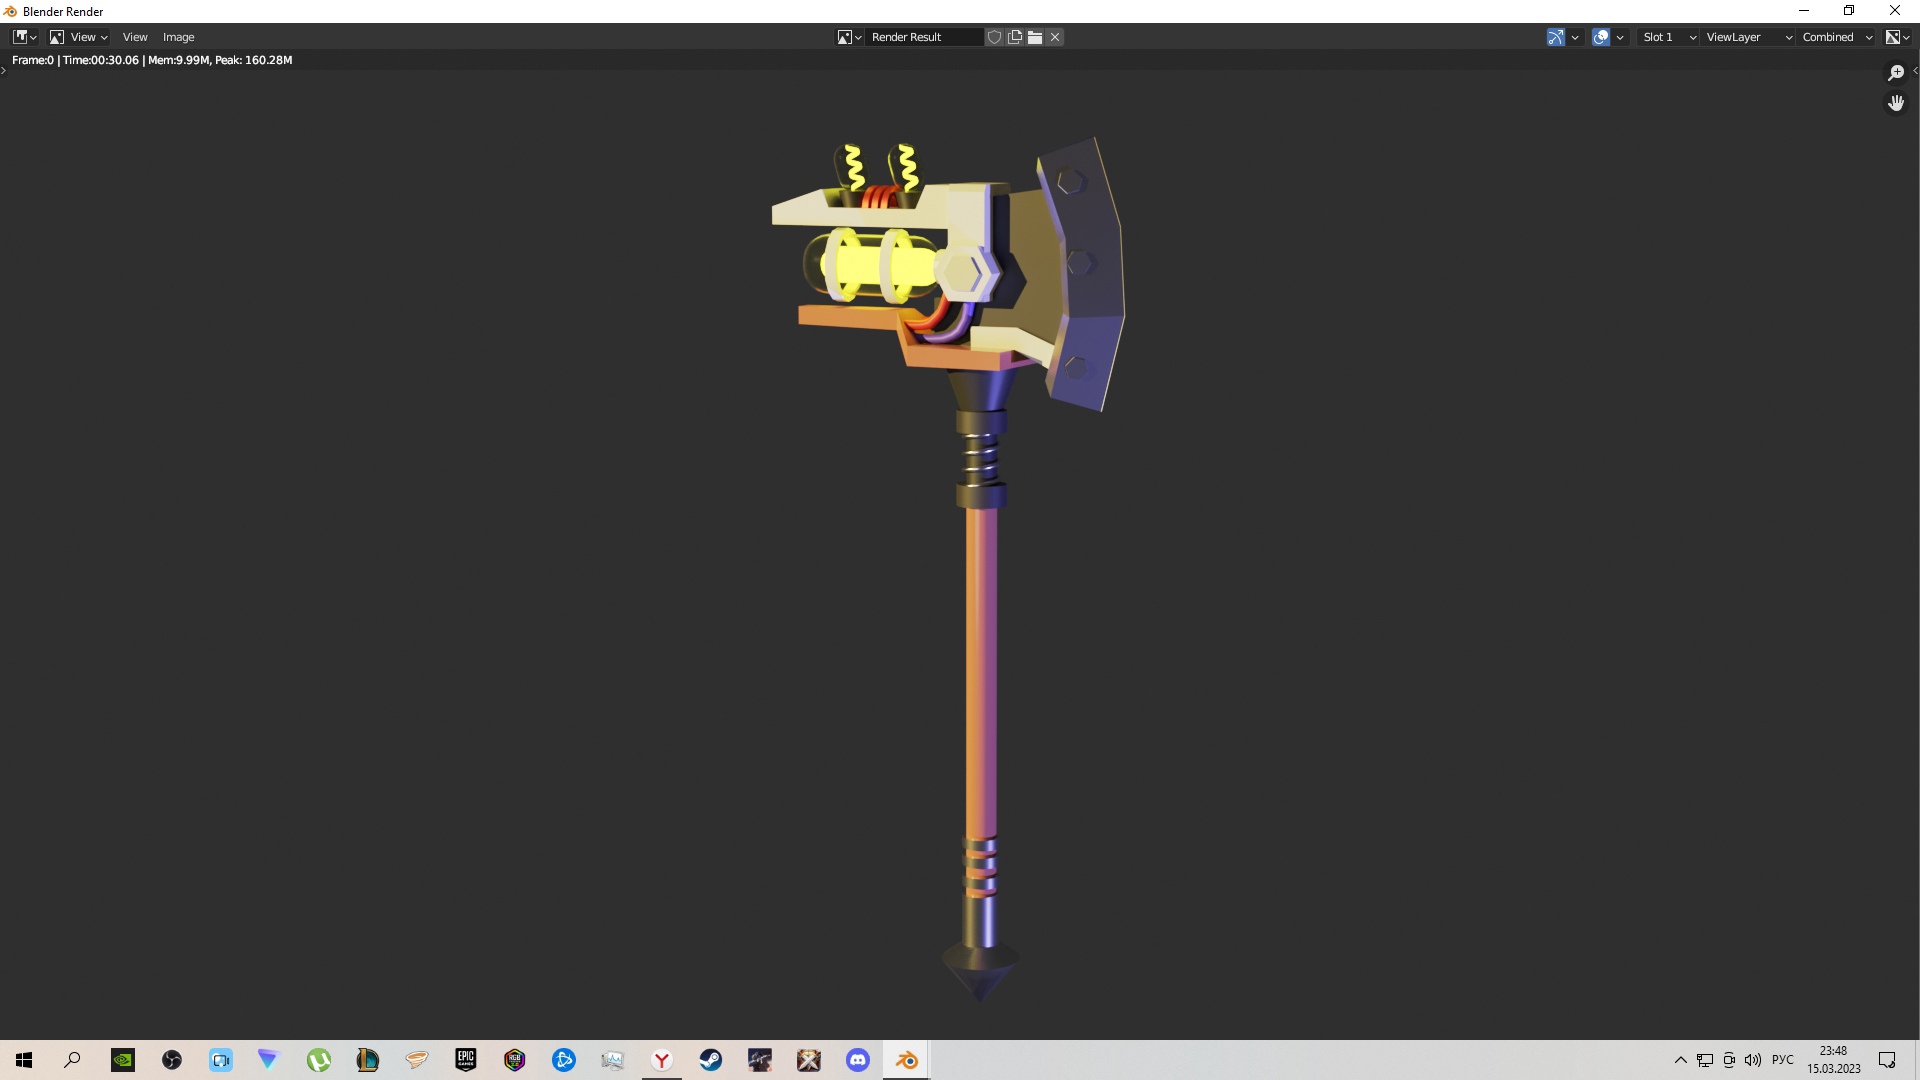Expand the Slot 1 dropdown
The width and height of the screenshot is (1920, 1080).
click(x=1668, y=37)
